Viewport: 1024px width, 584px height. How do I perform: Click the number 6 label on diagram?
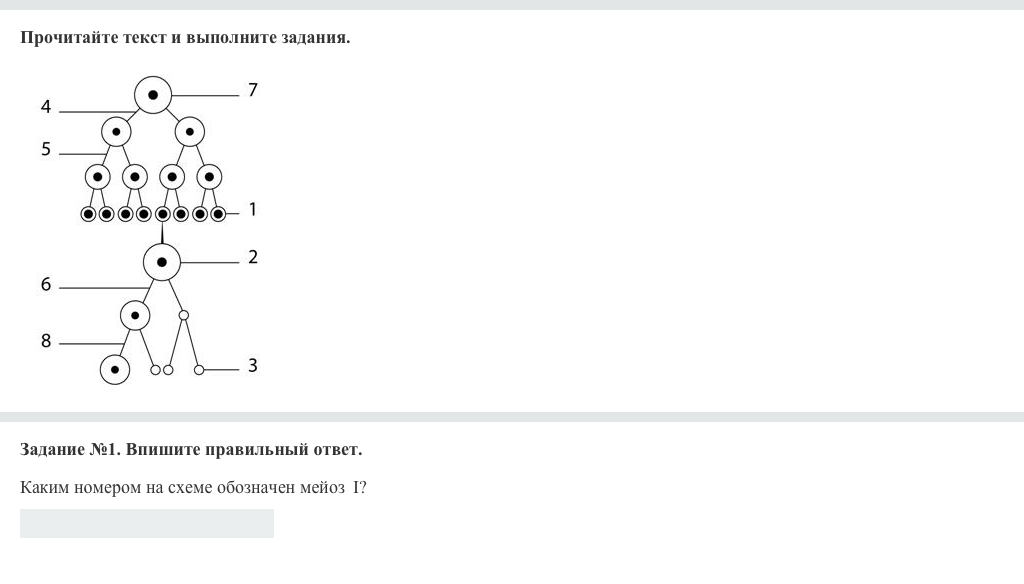pyautogui.click(x=46, y=285)
